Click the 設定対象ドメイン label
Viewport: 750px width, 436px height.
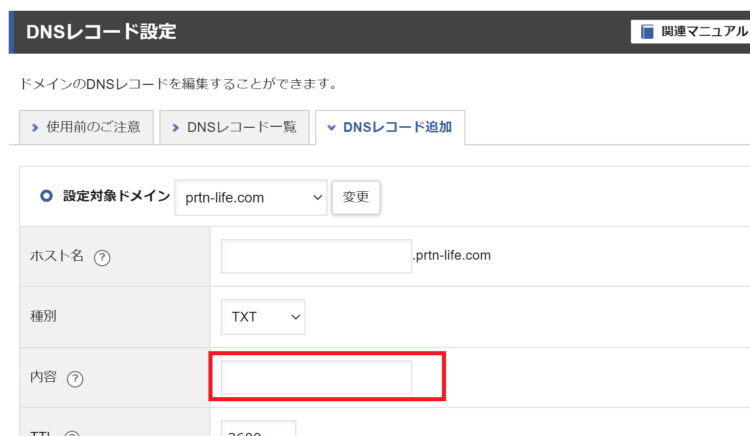click(x=117, y=196)
